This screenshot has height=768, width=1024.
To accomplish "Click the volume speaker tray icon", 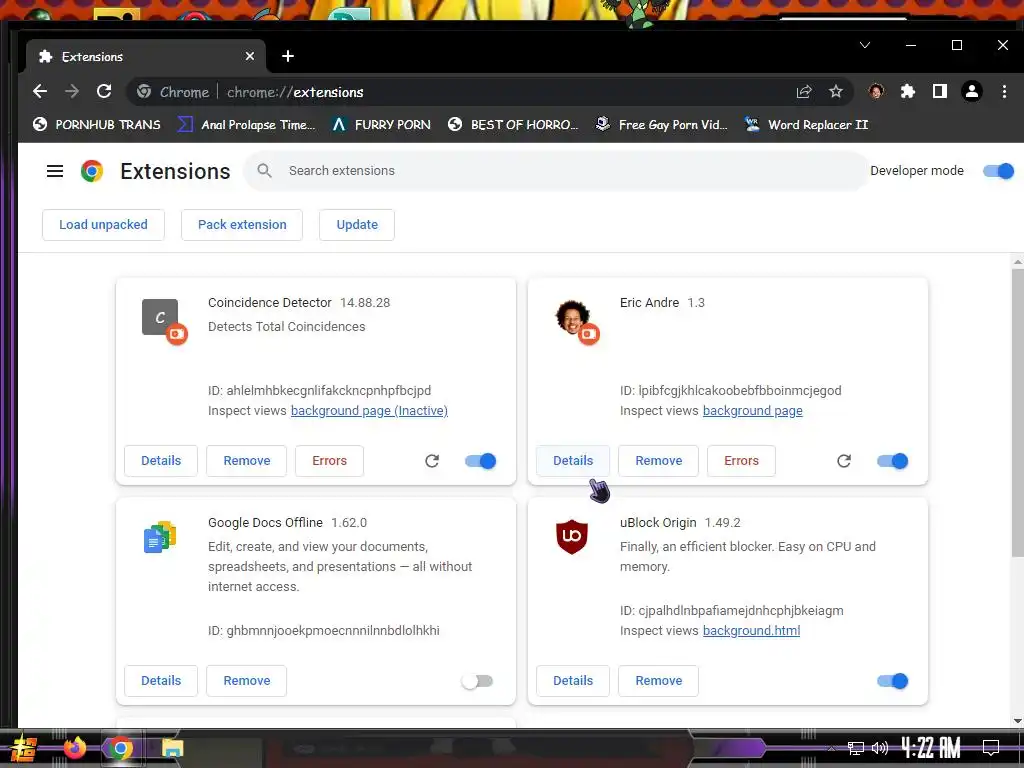I will pos(880,748).
